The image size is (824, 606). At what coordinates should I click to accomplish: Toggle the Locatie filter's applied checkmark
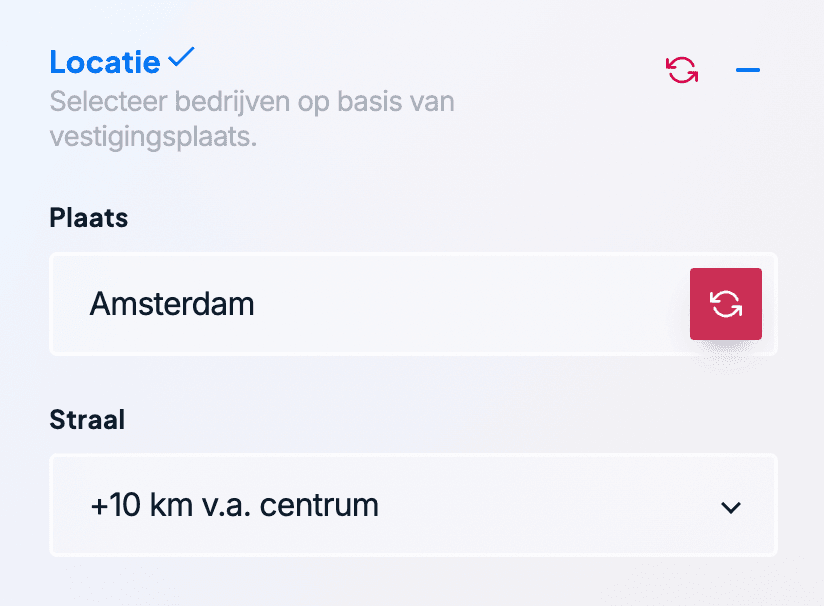tap(181, 59)
